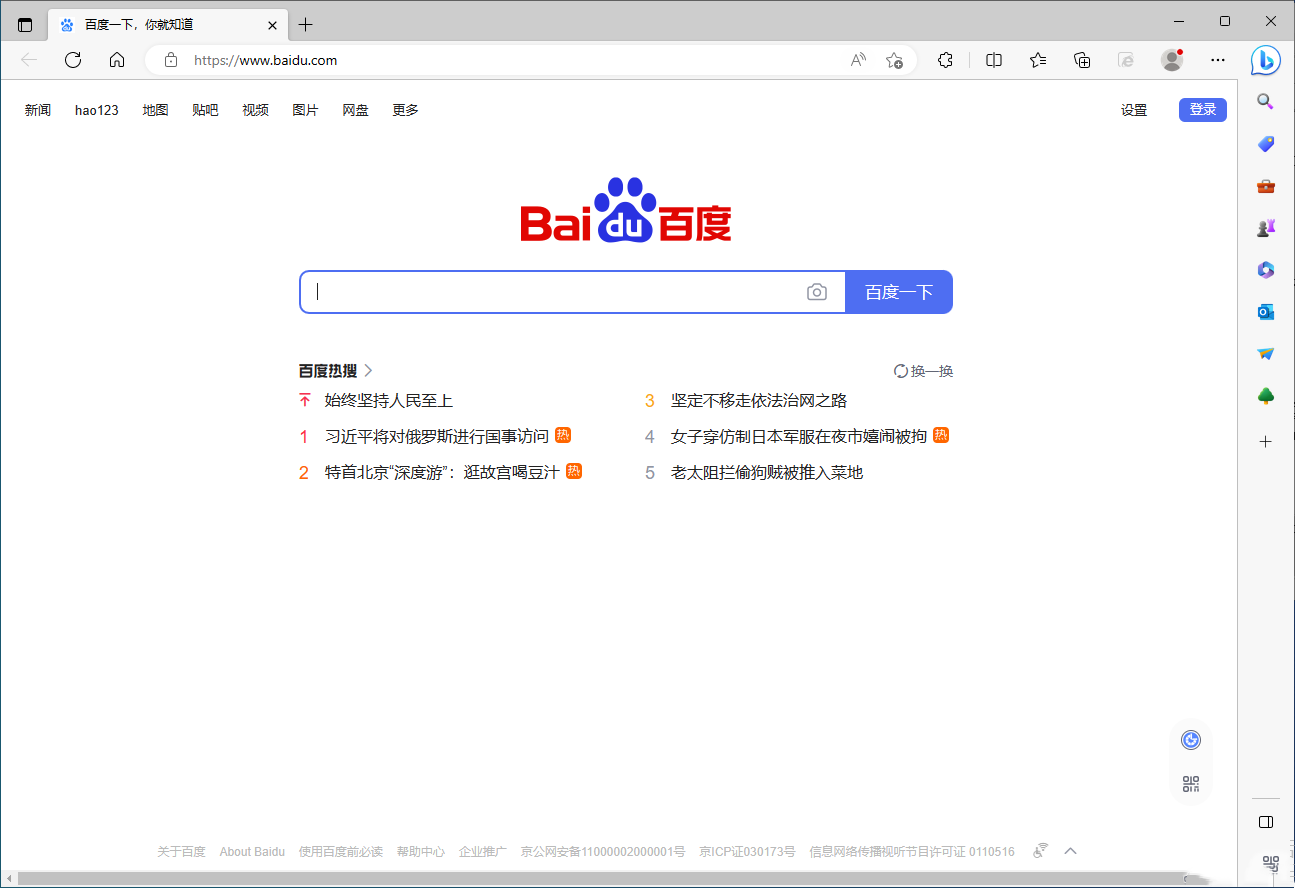Open hot search 老太阻拦偷狗贼被推入菜地
The width and height of the screenshot is (1295, 888).
pyautogui.click(x=767, y=472)
